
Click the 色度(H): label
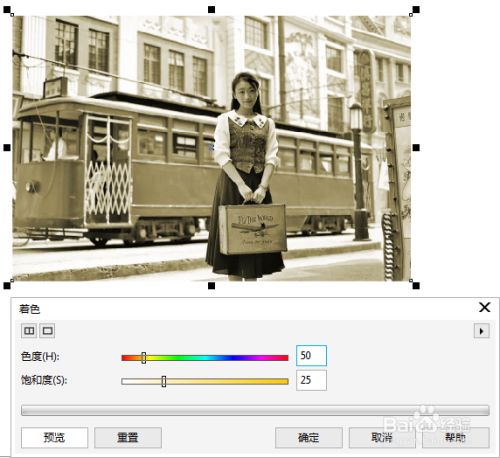40,356
